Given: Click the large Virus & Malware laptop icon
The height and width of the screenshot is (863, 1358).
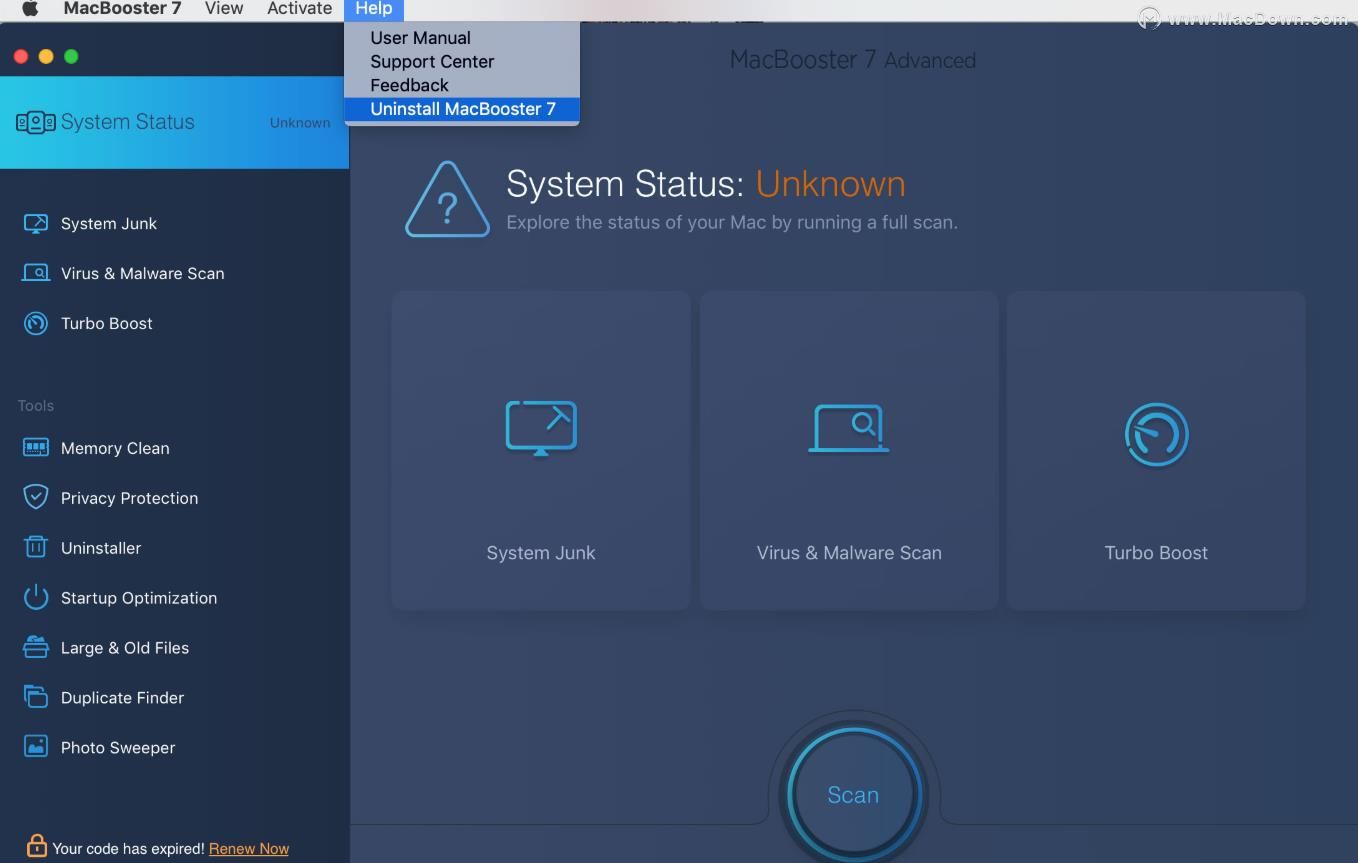Looking at the screenshot, I should tap(849, 428).
